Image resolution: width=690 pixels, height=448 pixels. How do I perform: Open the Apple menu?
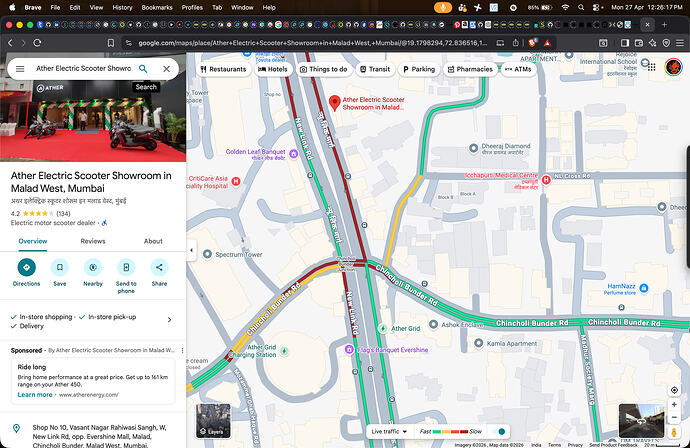[x=12, y=7]
